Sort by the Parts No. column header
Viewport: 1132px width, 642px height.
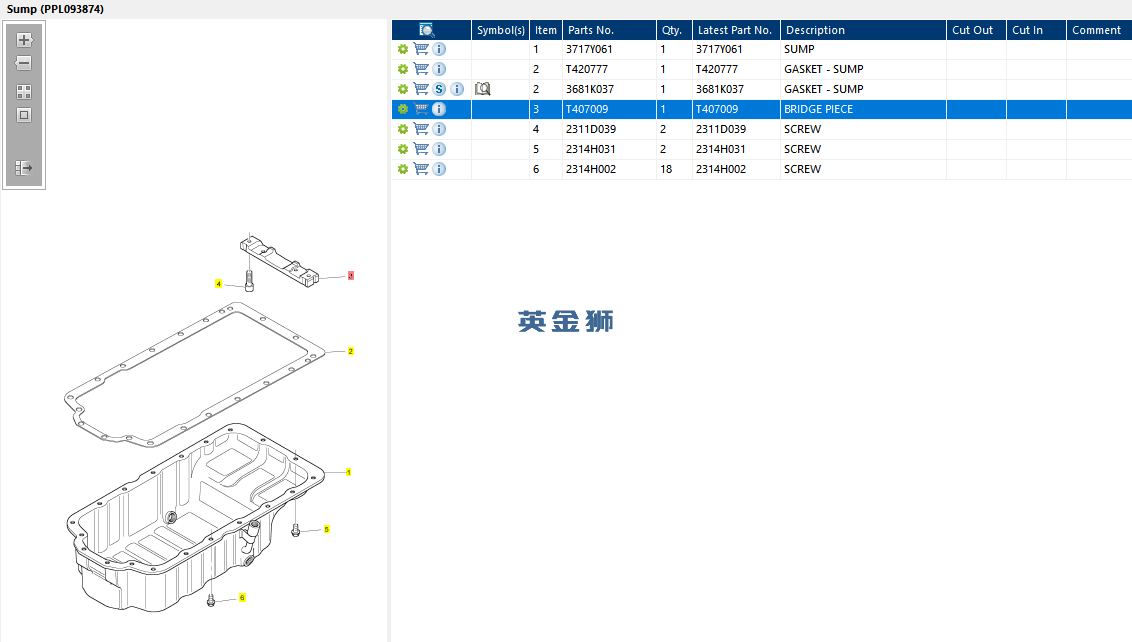(x=609, y=30)
